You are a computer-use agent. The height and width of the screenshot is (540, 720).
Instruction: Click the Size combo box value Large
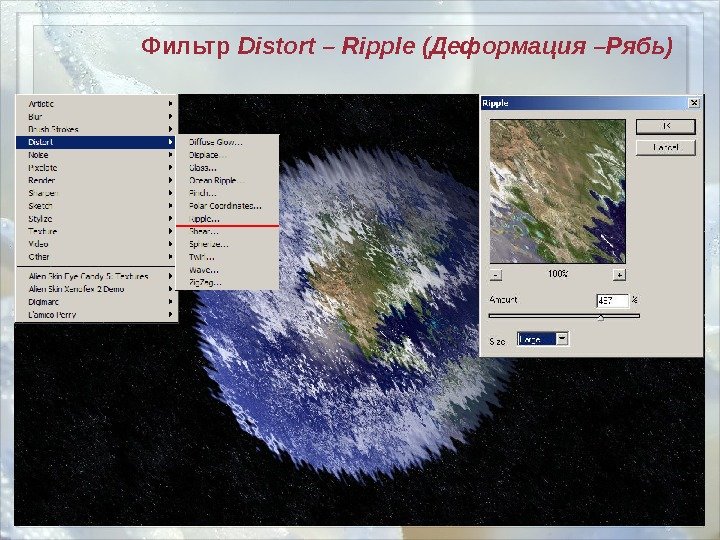pyautogui.click(x=537, y=339)
